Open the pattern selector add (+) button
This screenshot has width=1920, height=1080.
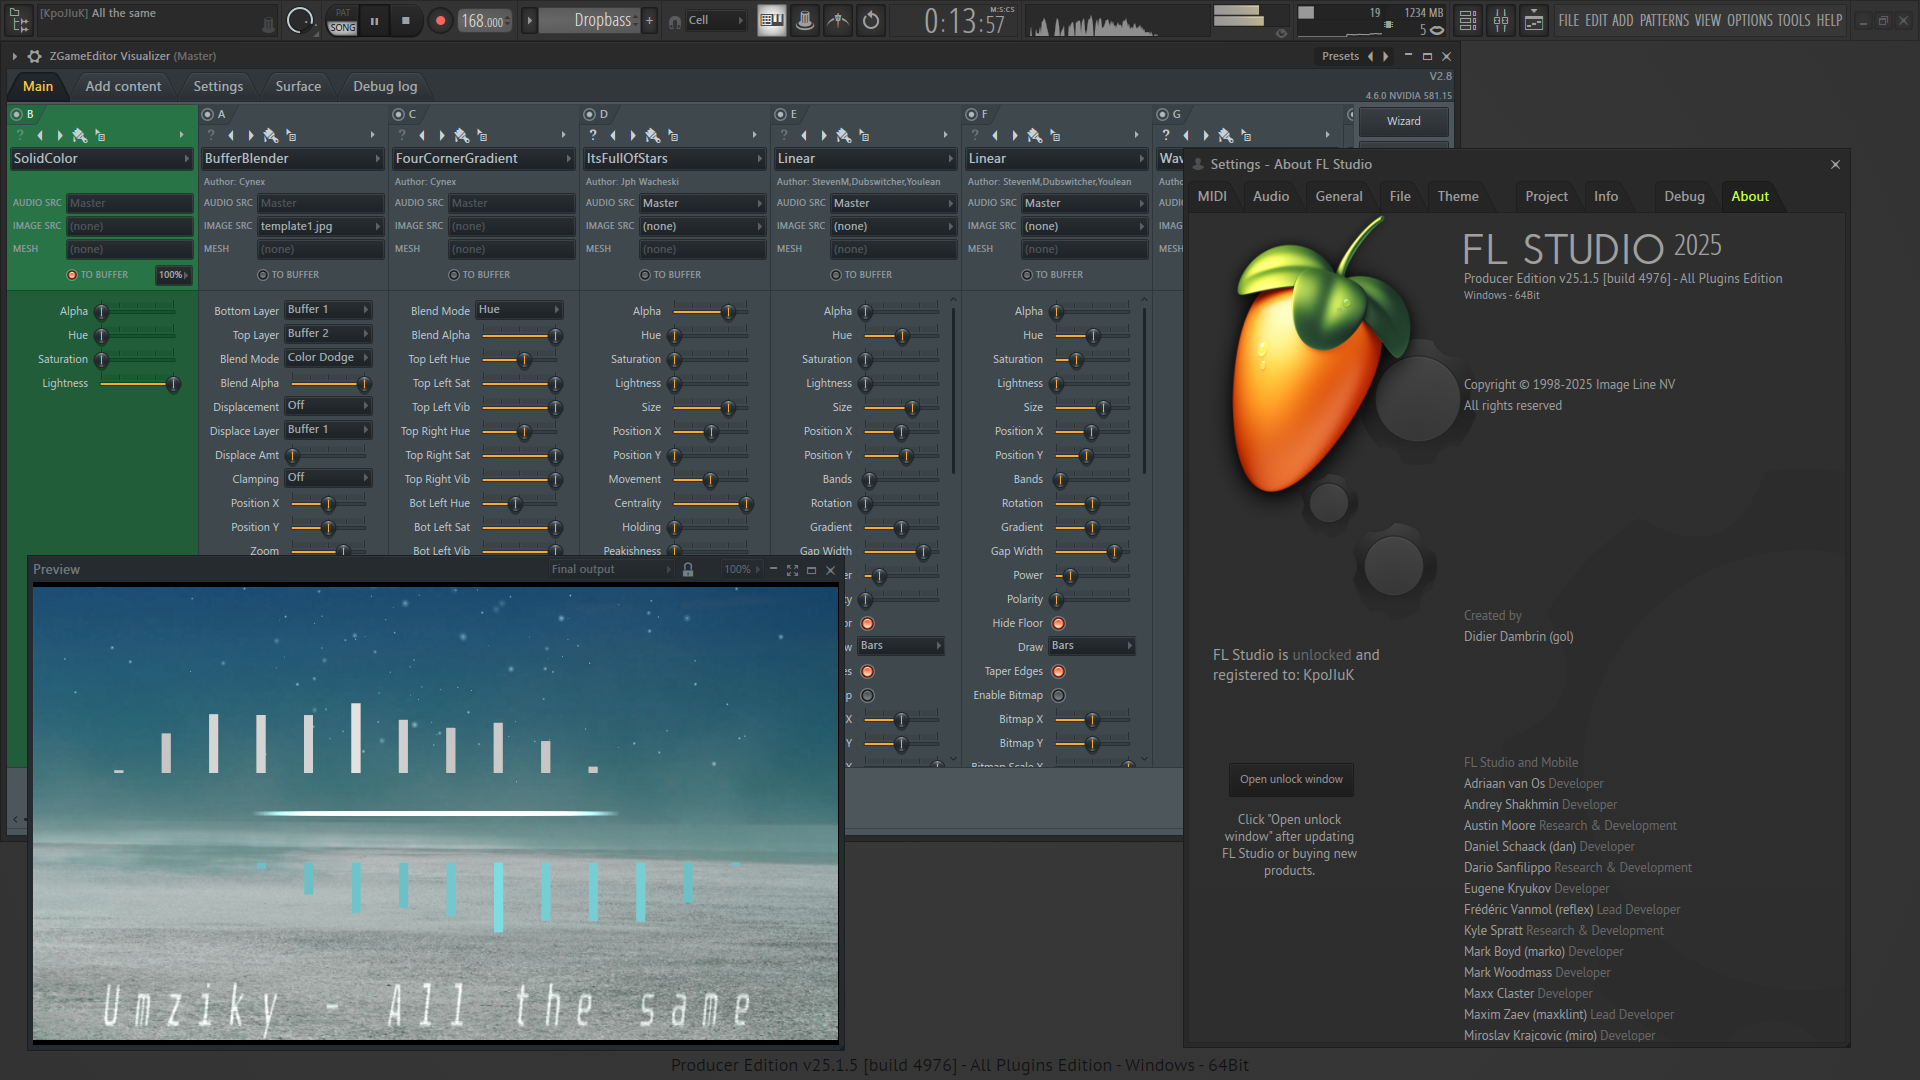tap(649, 20)
